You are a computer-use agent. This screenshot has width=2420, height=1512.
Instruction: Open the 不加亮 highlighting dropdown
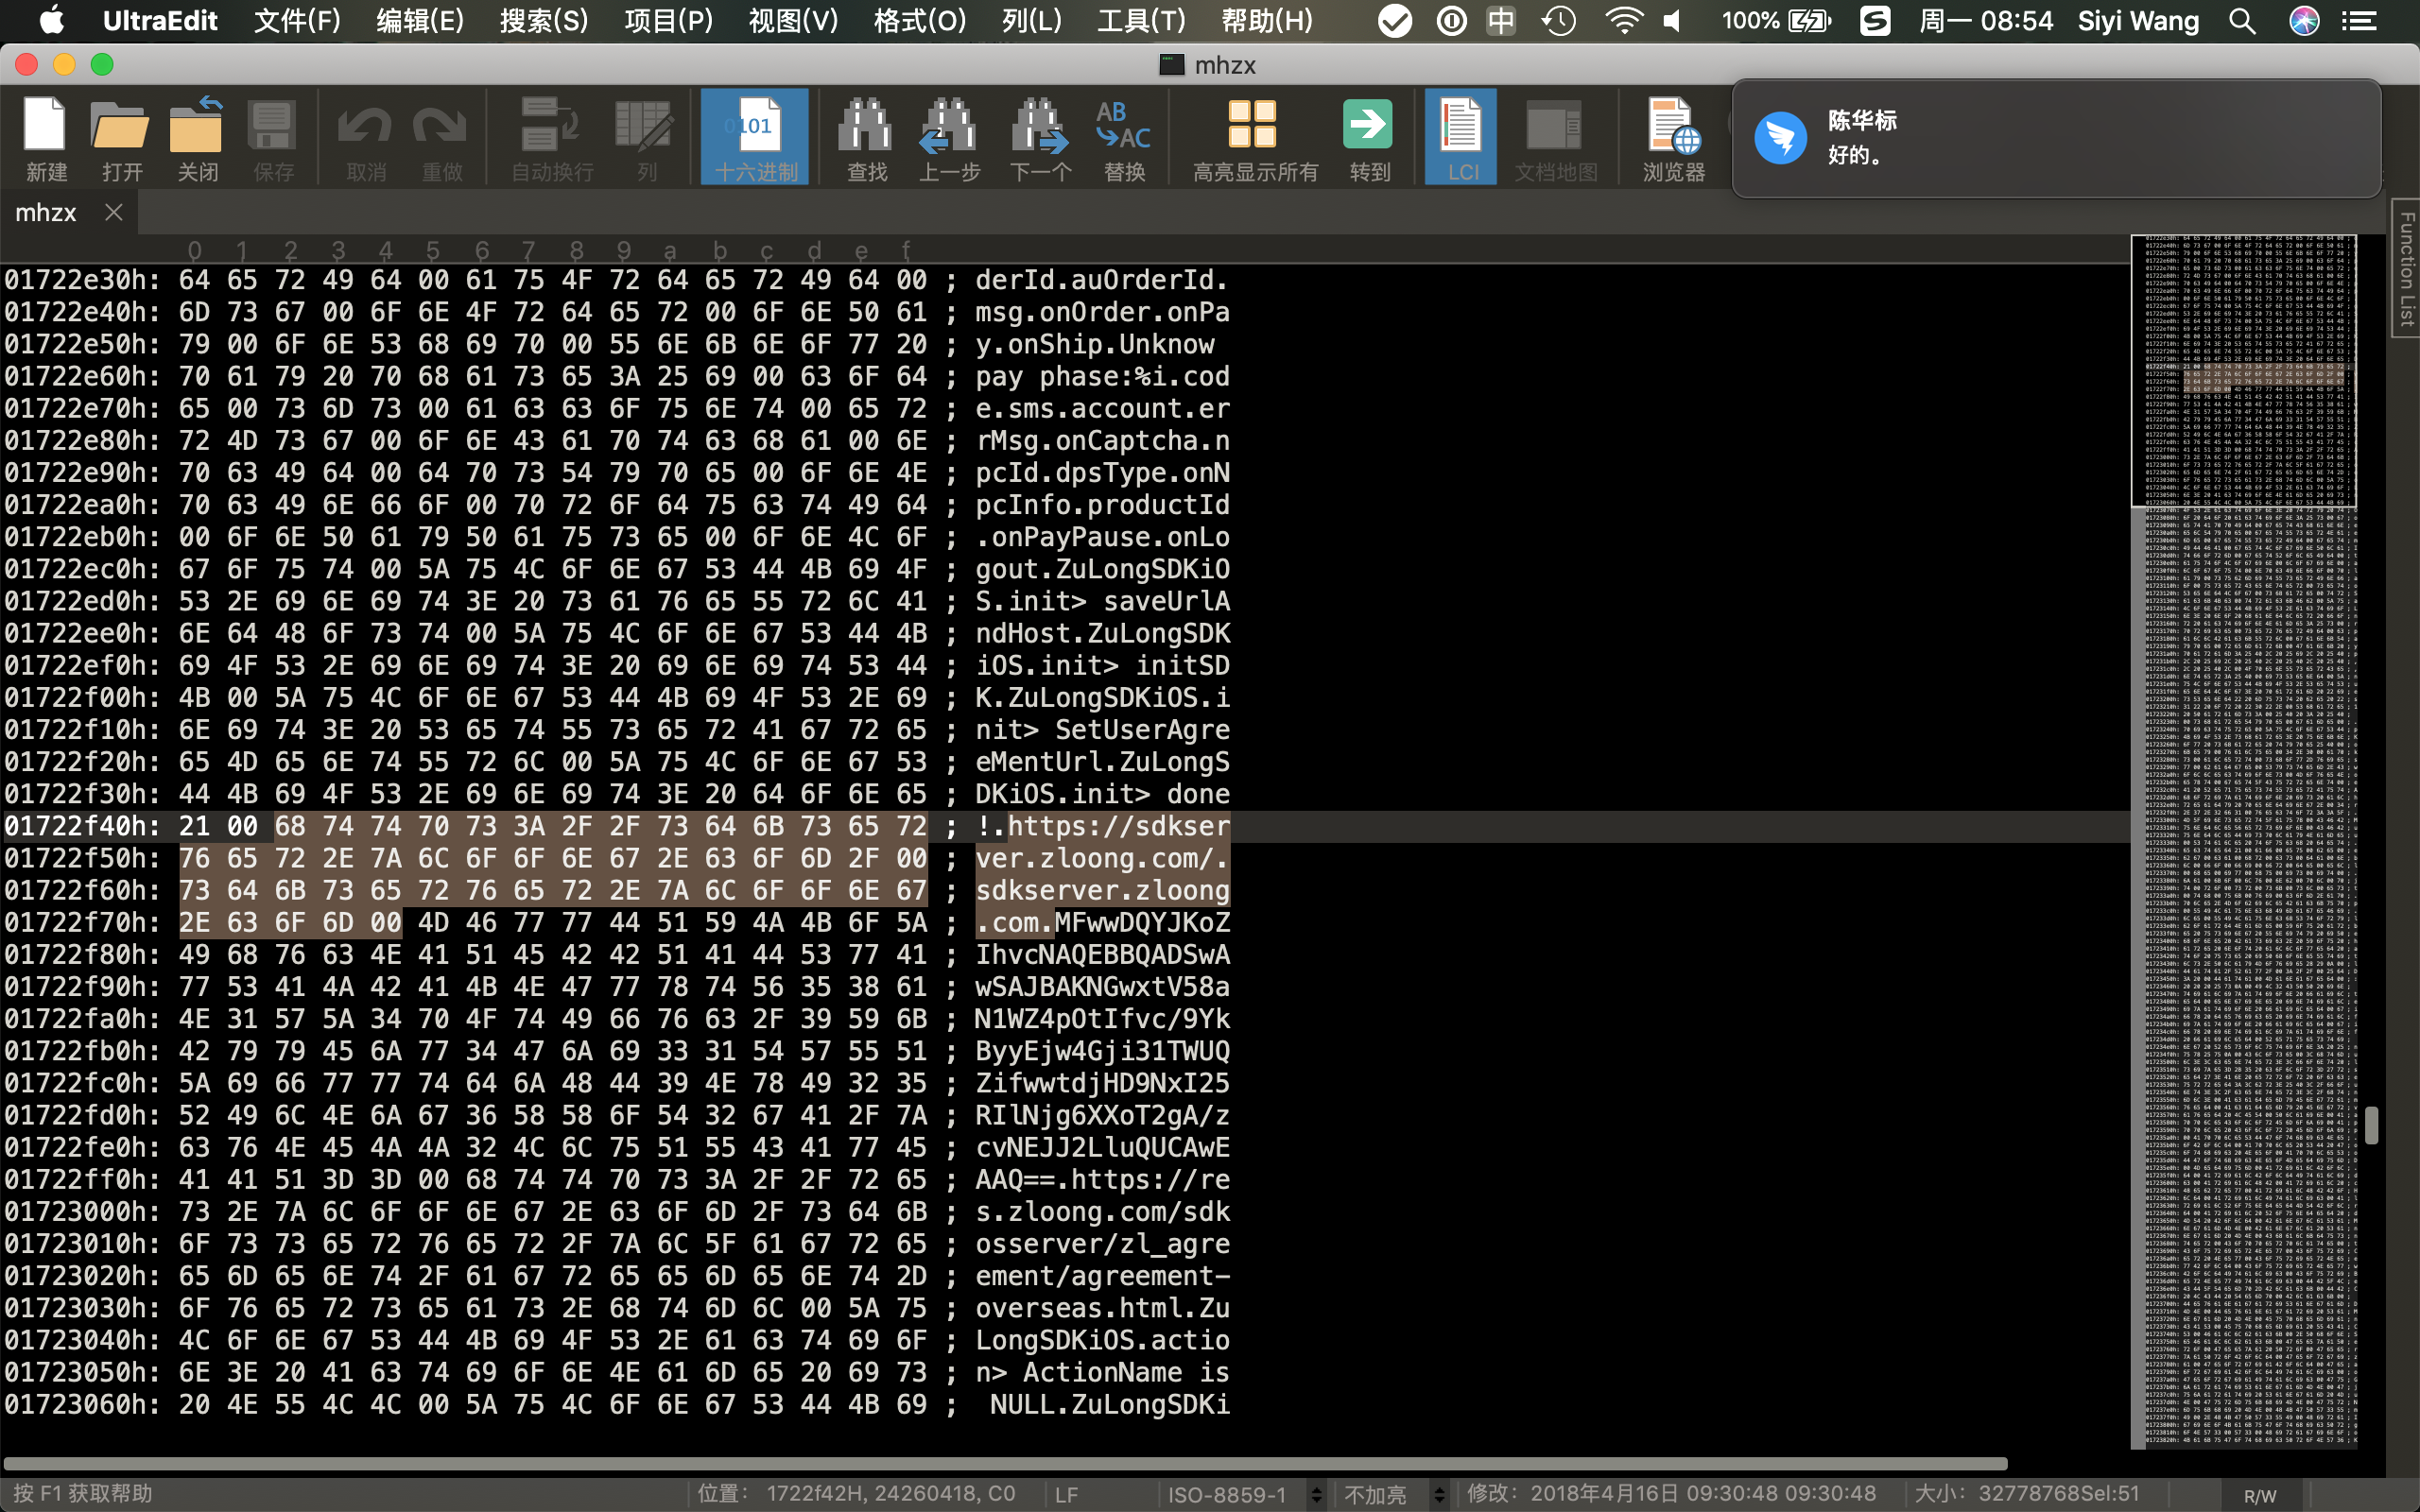point(1393,1494)
